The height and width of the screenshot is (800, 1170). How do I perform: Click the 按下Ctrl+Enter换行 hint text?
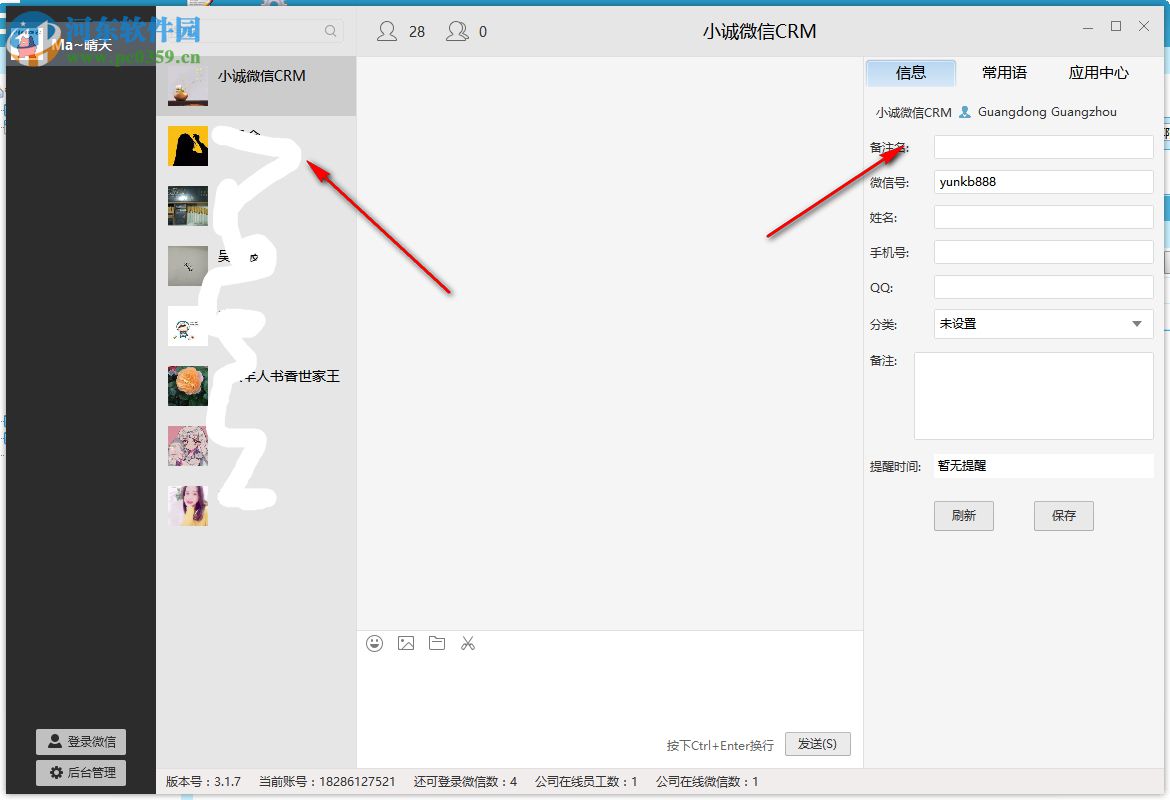[720, 746]
